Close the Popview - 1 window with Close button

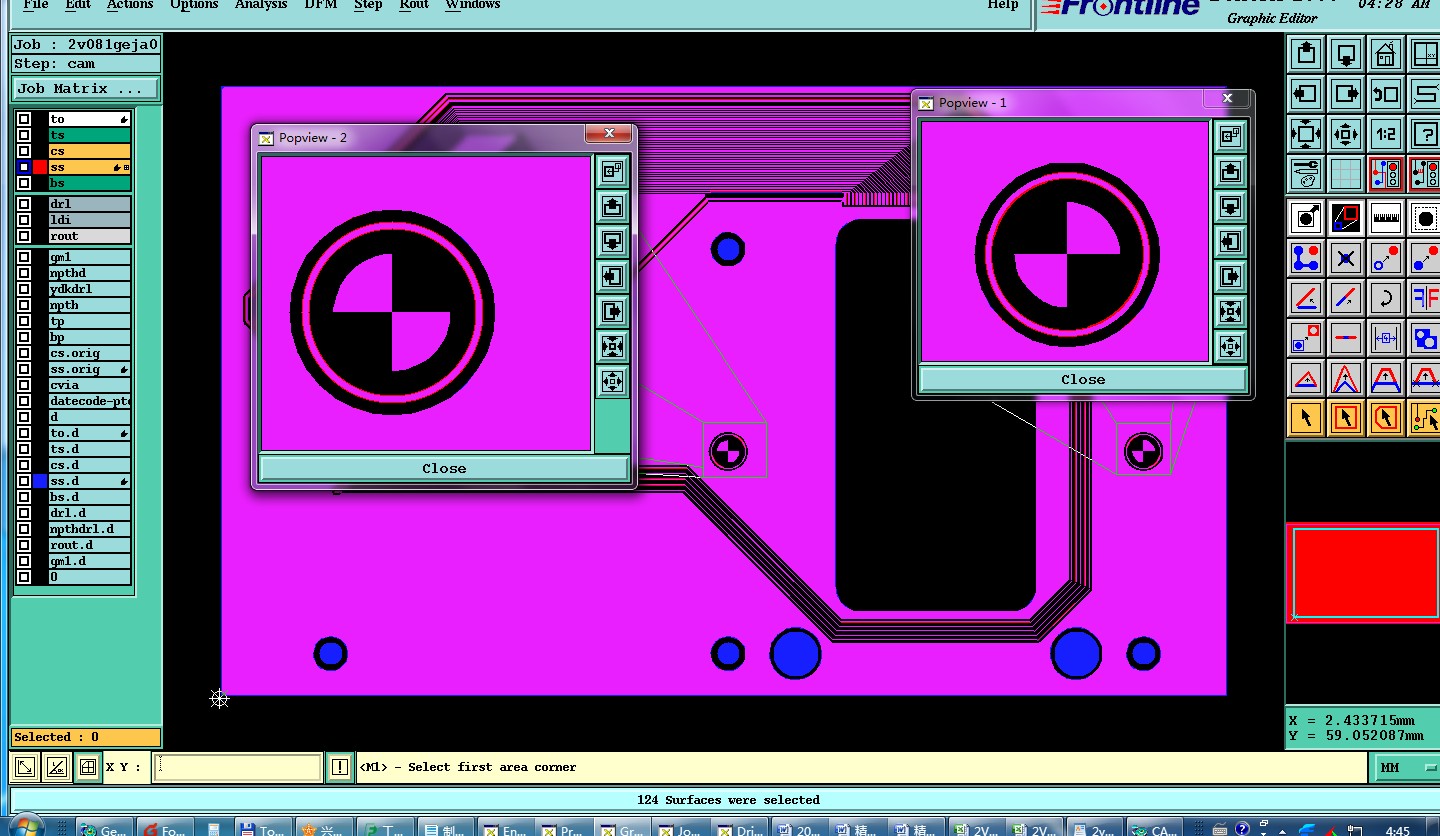[1083, 379]
